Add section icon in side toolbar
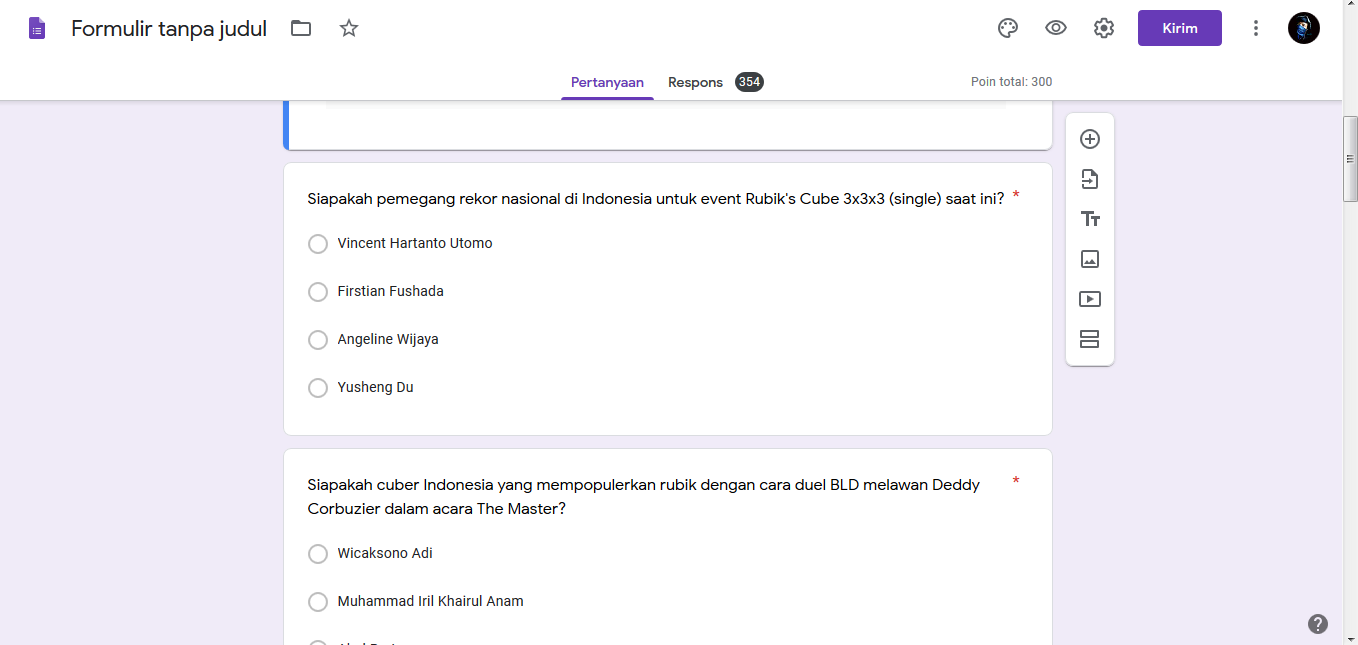Image resolution: width=1358 pixels, height=645 pixels. coord(1090,339)
